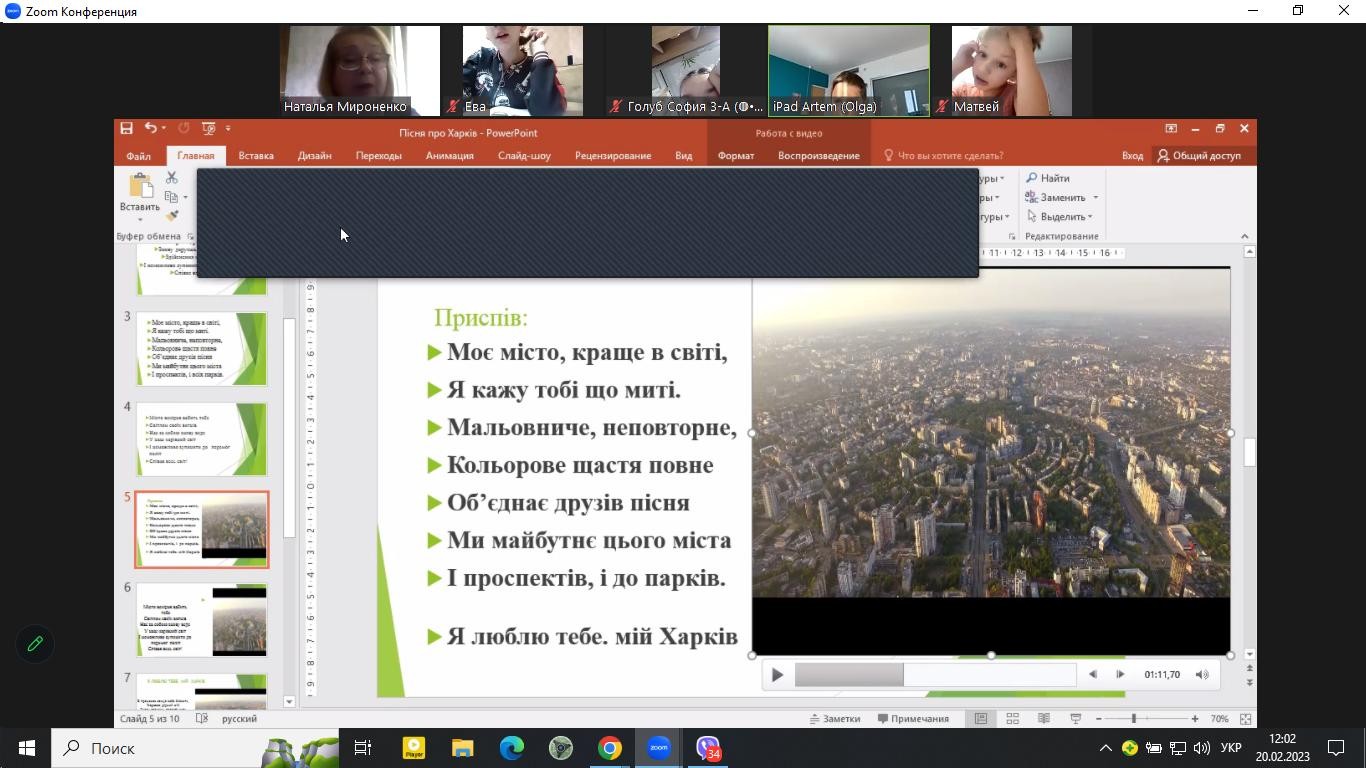Screen dimensions: 1366x768
Task: Open the copy options dropdown arrow
Action: point(185,197)
